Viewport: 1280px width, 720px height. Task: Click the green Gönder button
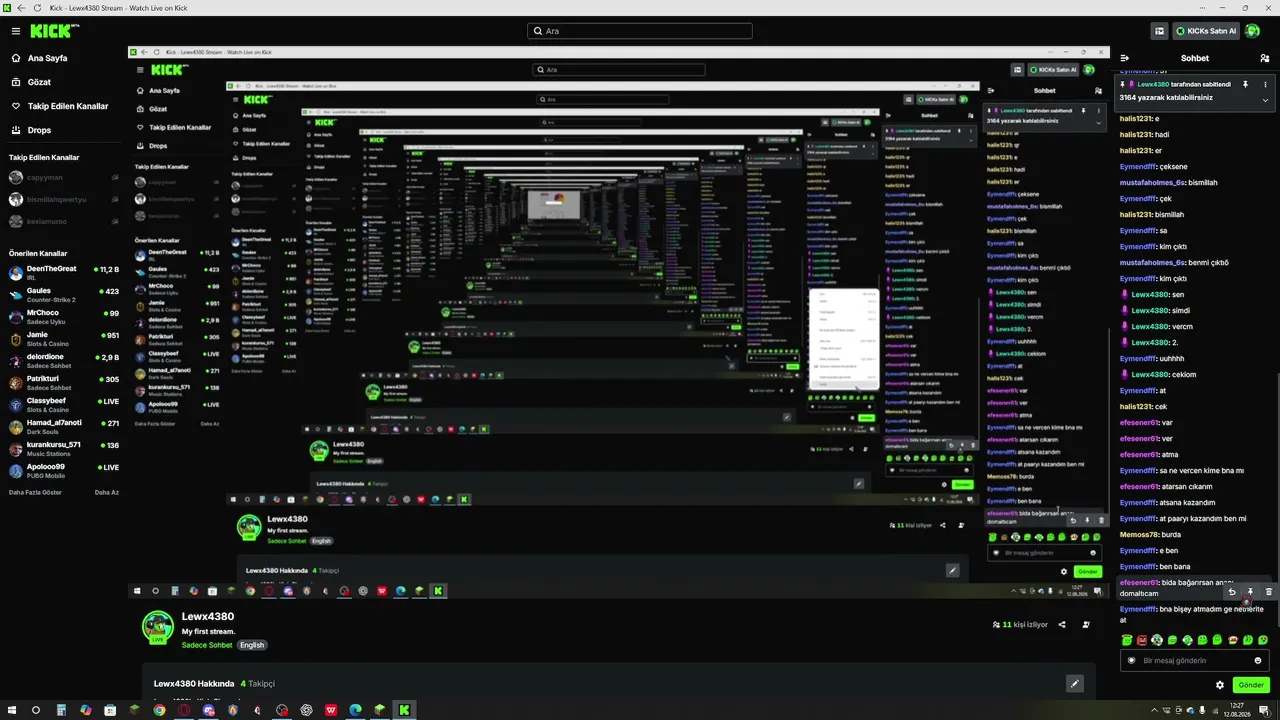coord(1251,685)
